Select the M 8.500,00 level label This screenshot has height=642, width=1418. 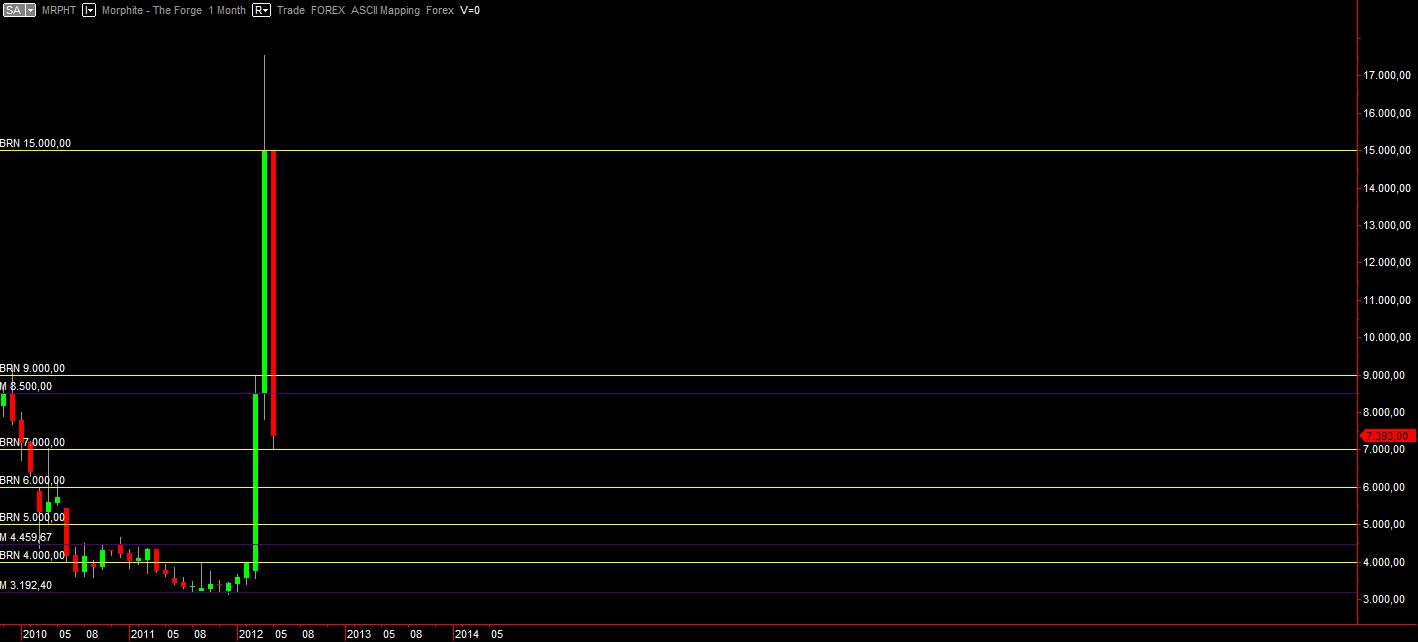27,386
